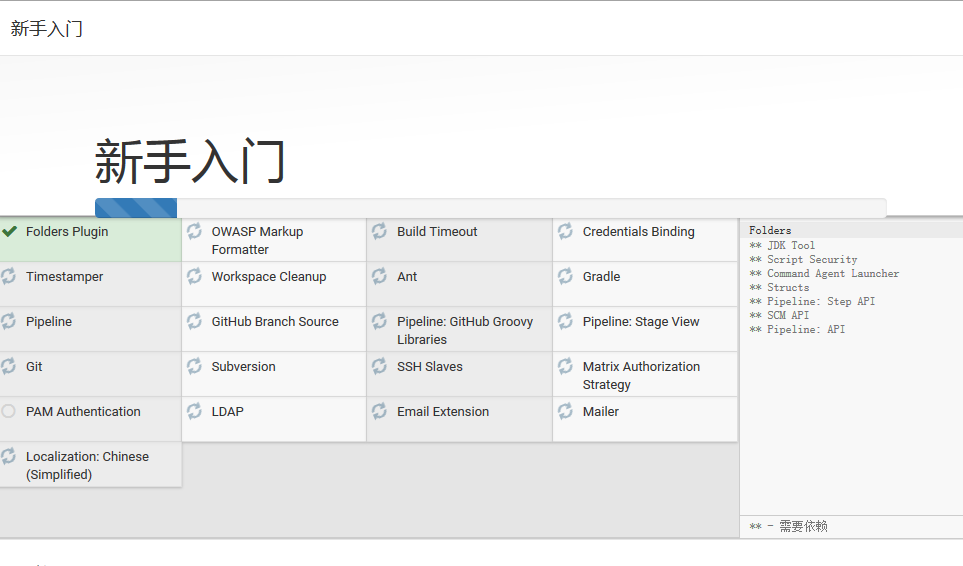
Task: Click the Mailer label
Action: (601, 411)
